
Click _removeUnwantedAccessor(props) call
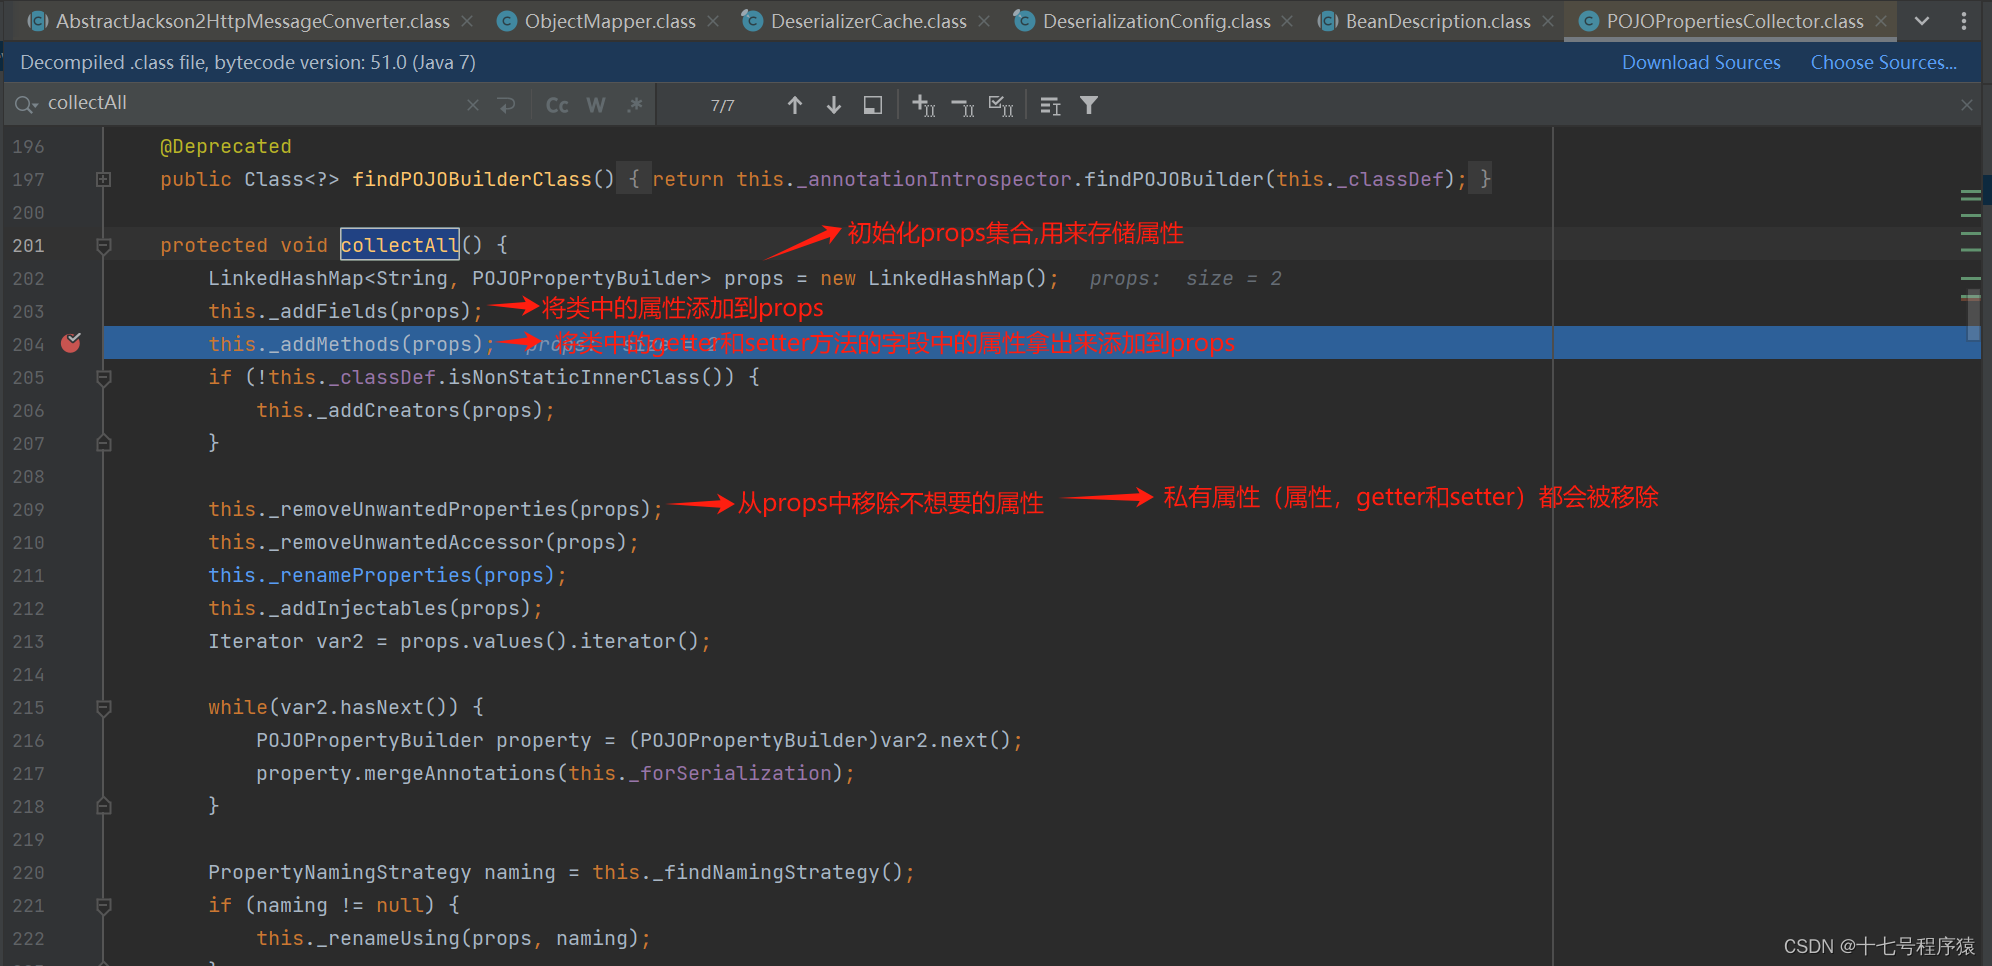424,542
